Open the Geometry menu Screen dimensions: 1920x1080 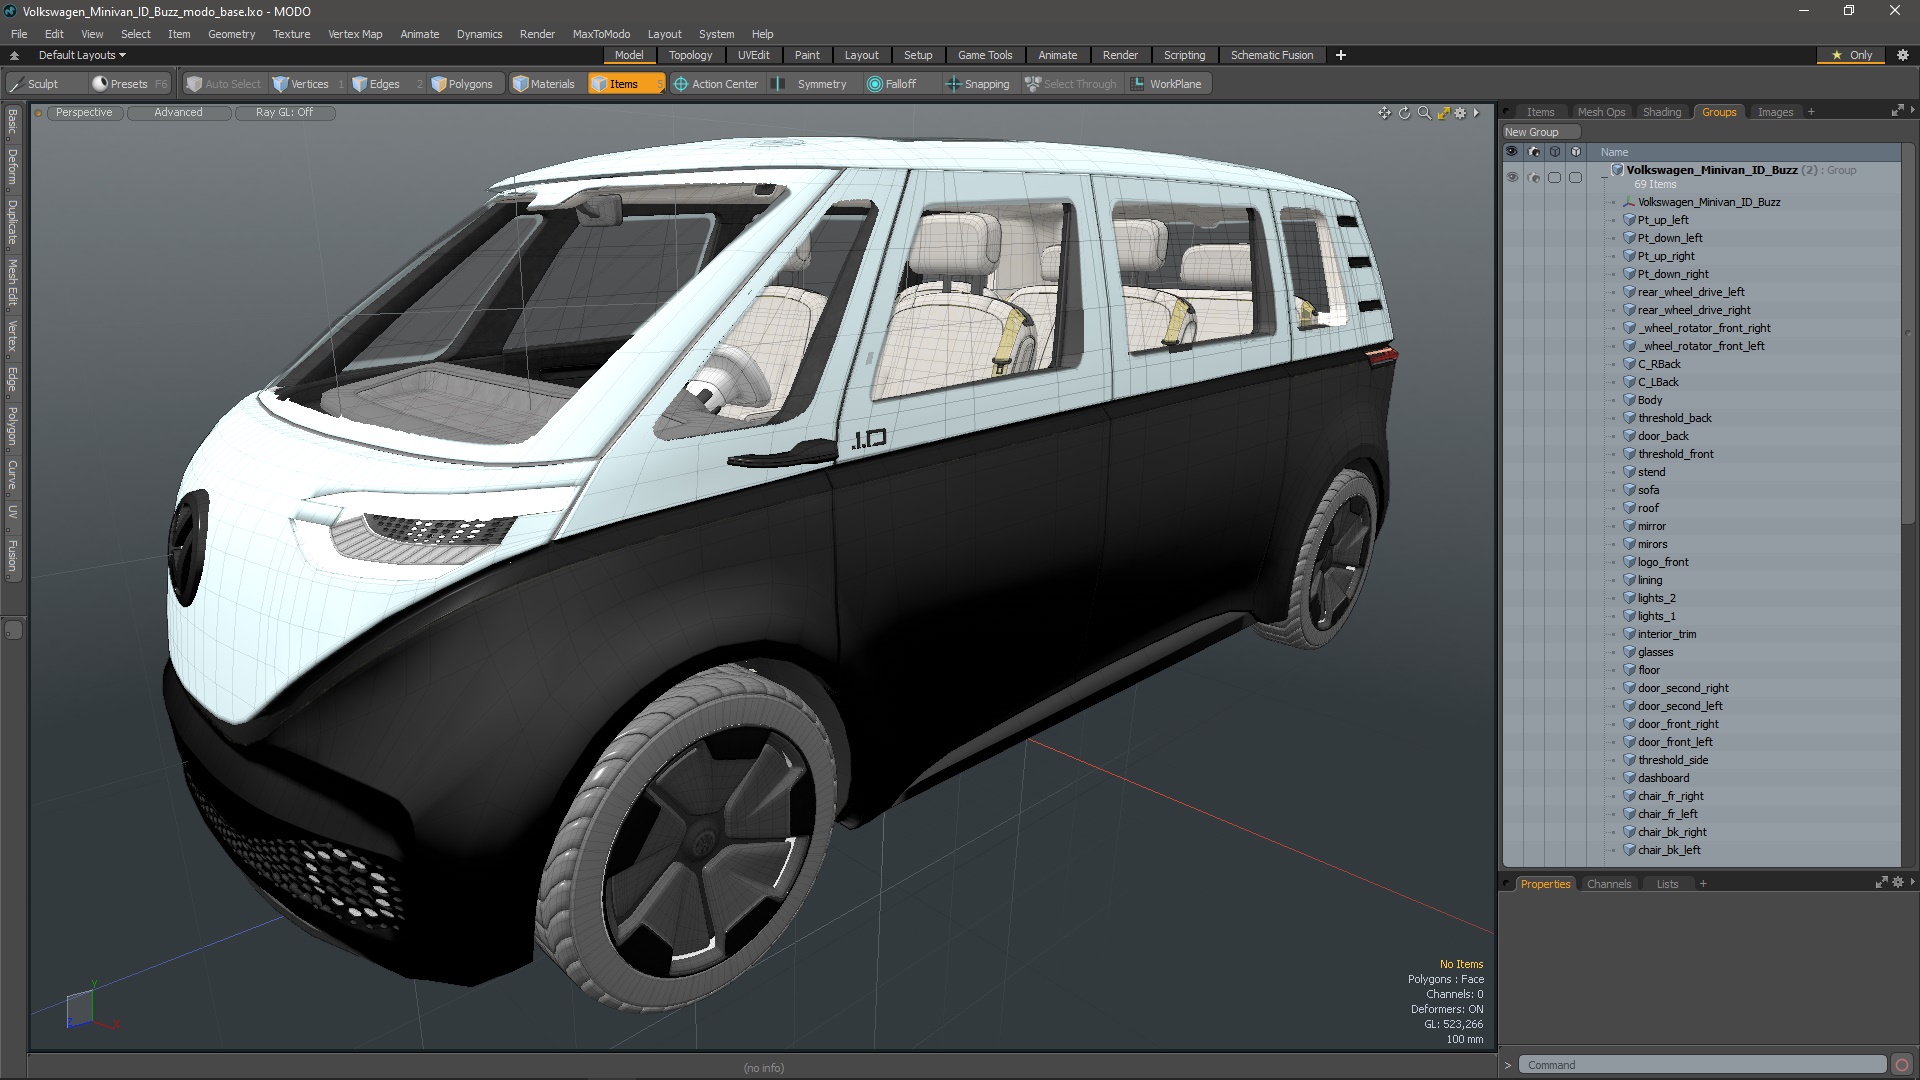(231, 34)
